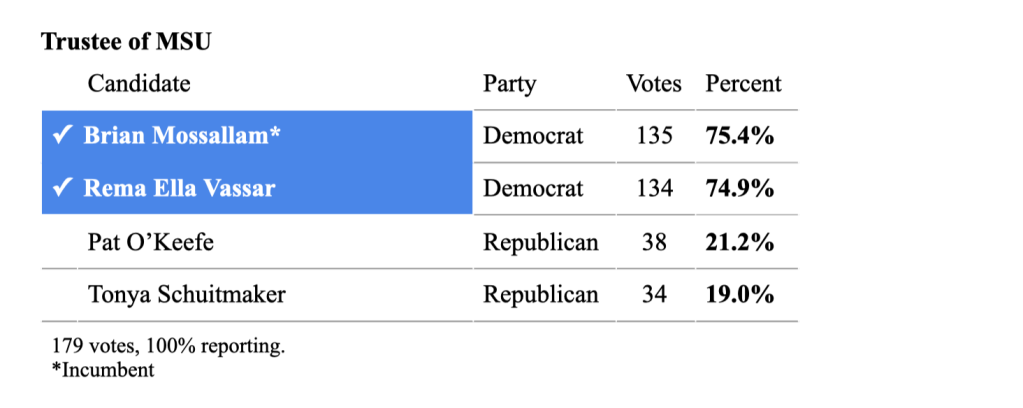The width and height of the screenshot is (1023, 408).
Task: Click the Candidate column header
Action: click(139, 84)
